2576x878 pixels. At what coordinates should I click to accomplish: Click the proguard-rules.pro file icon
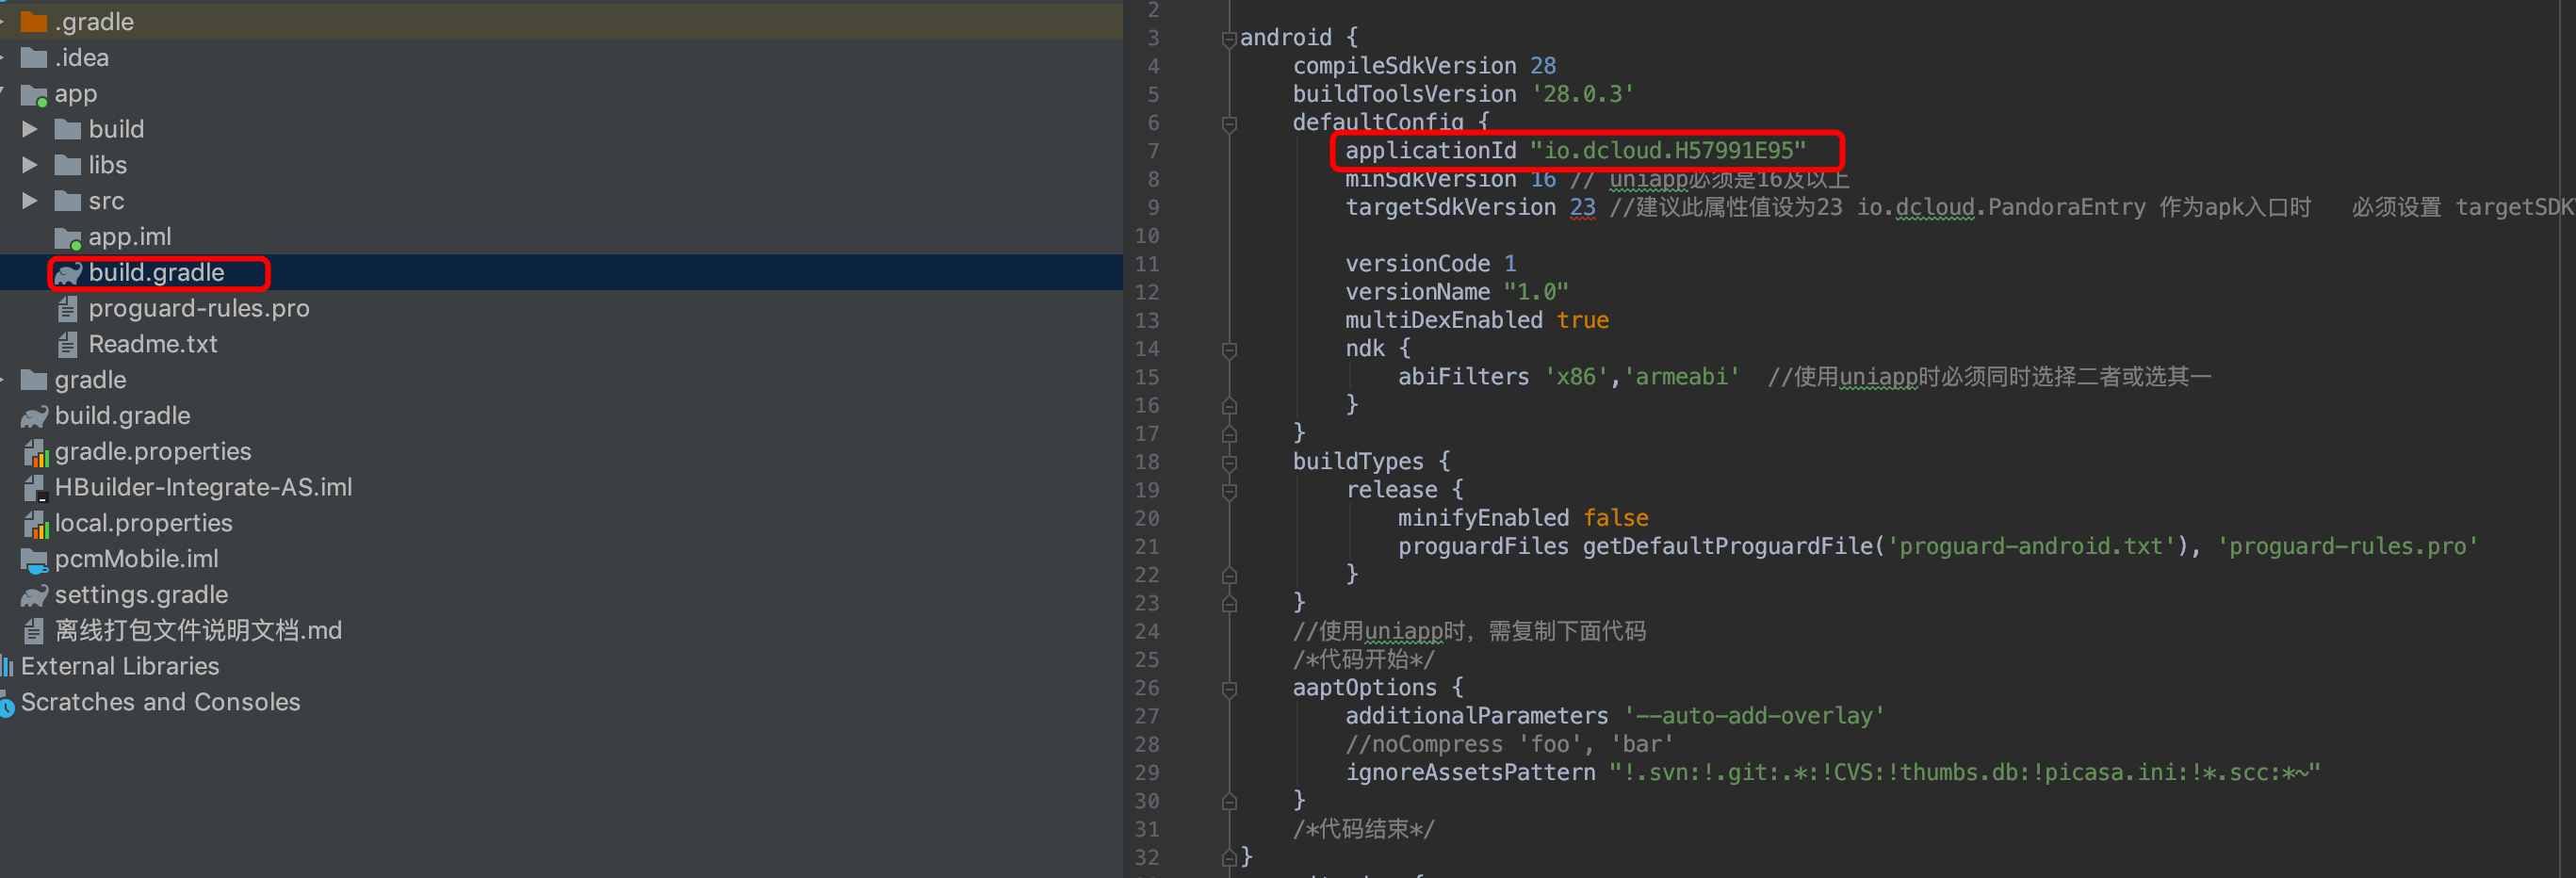68,308
